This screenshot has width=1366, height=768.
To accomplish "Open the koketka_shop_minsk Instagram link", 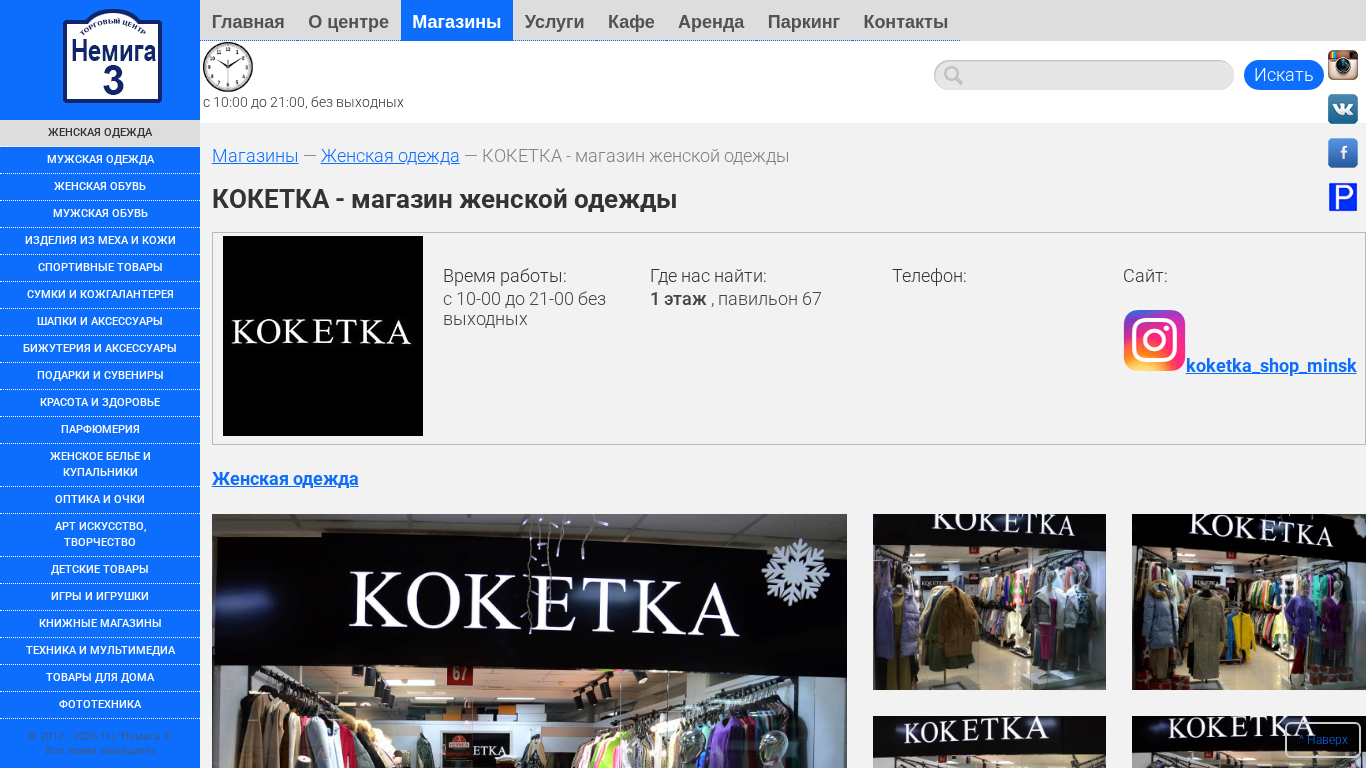I will click(1271, 366).
